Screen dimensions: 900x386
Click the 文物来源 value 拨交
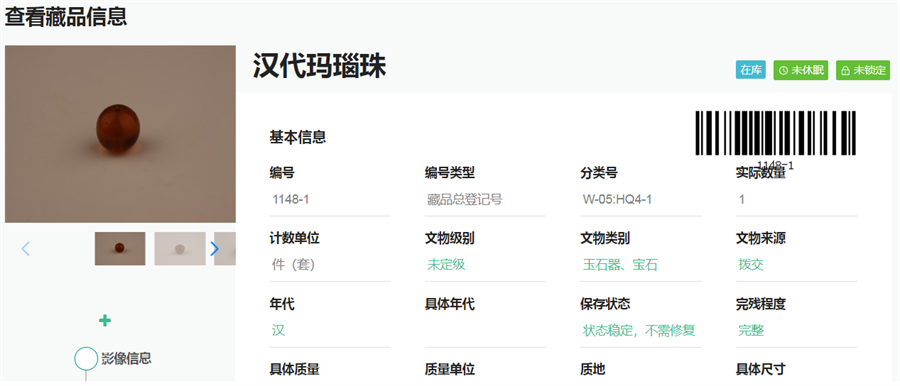[751, 265]
